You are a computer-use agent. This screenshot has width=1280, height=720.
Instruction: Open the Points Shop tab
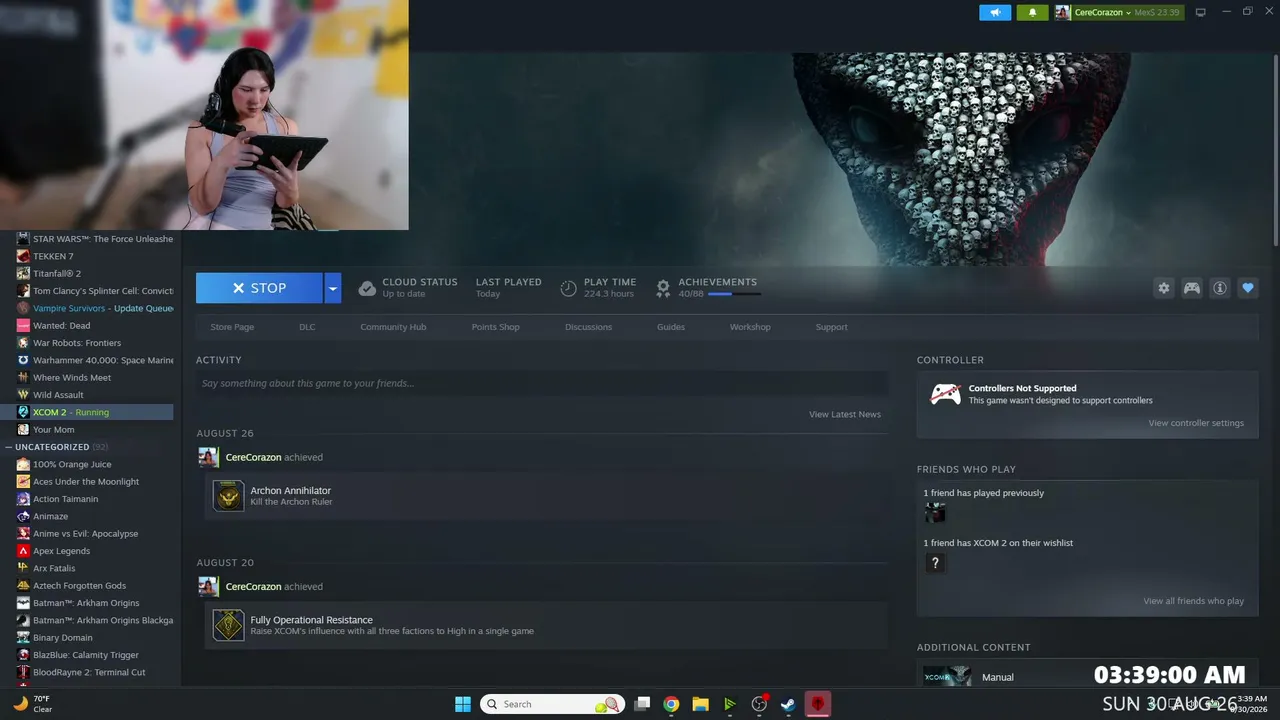pos(496,327)
